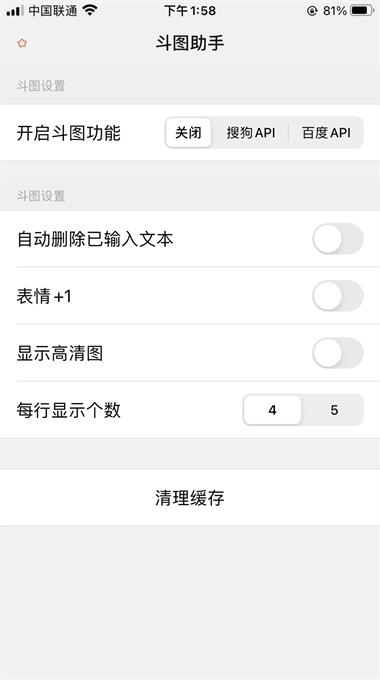
Task: Tap the battery icon in status bar
Action: [362, 10]
